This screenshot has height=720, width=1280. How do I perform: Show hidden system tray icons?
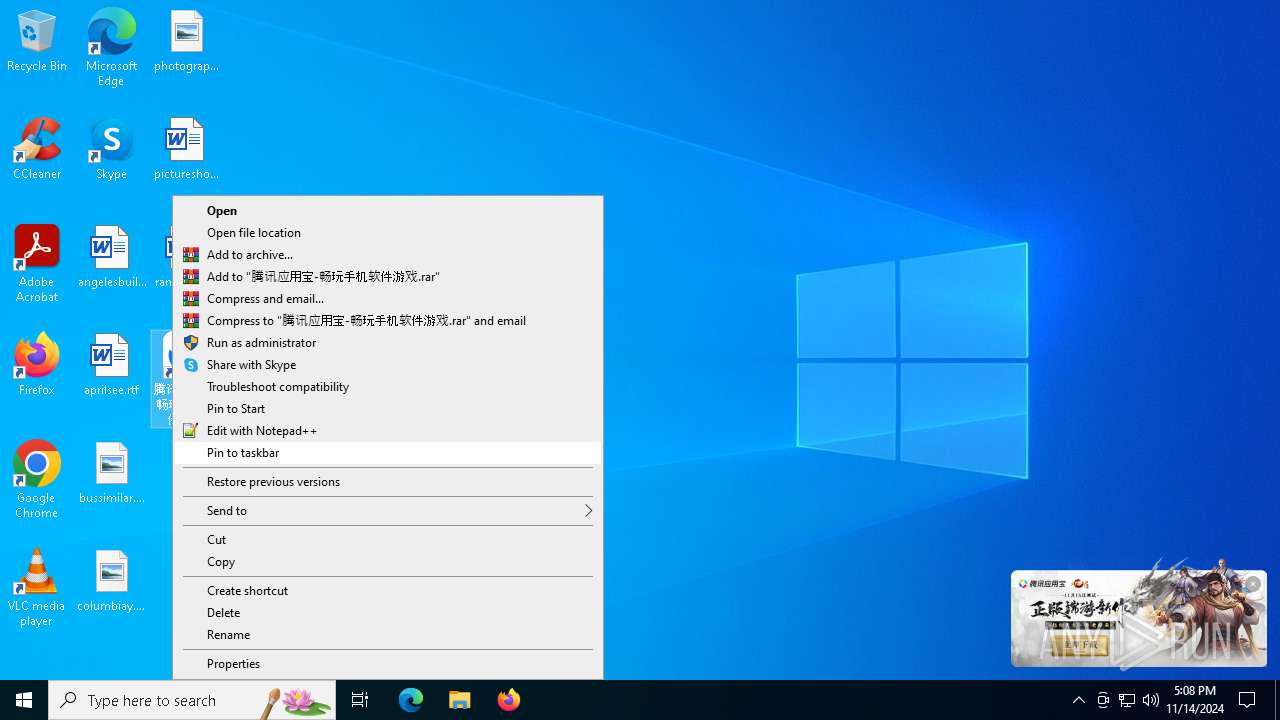1078,700
